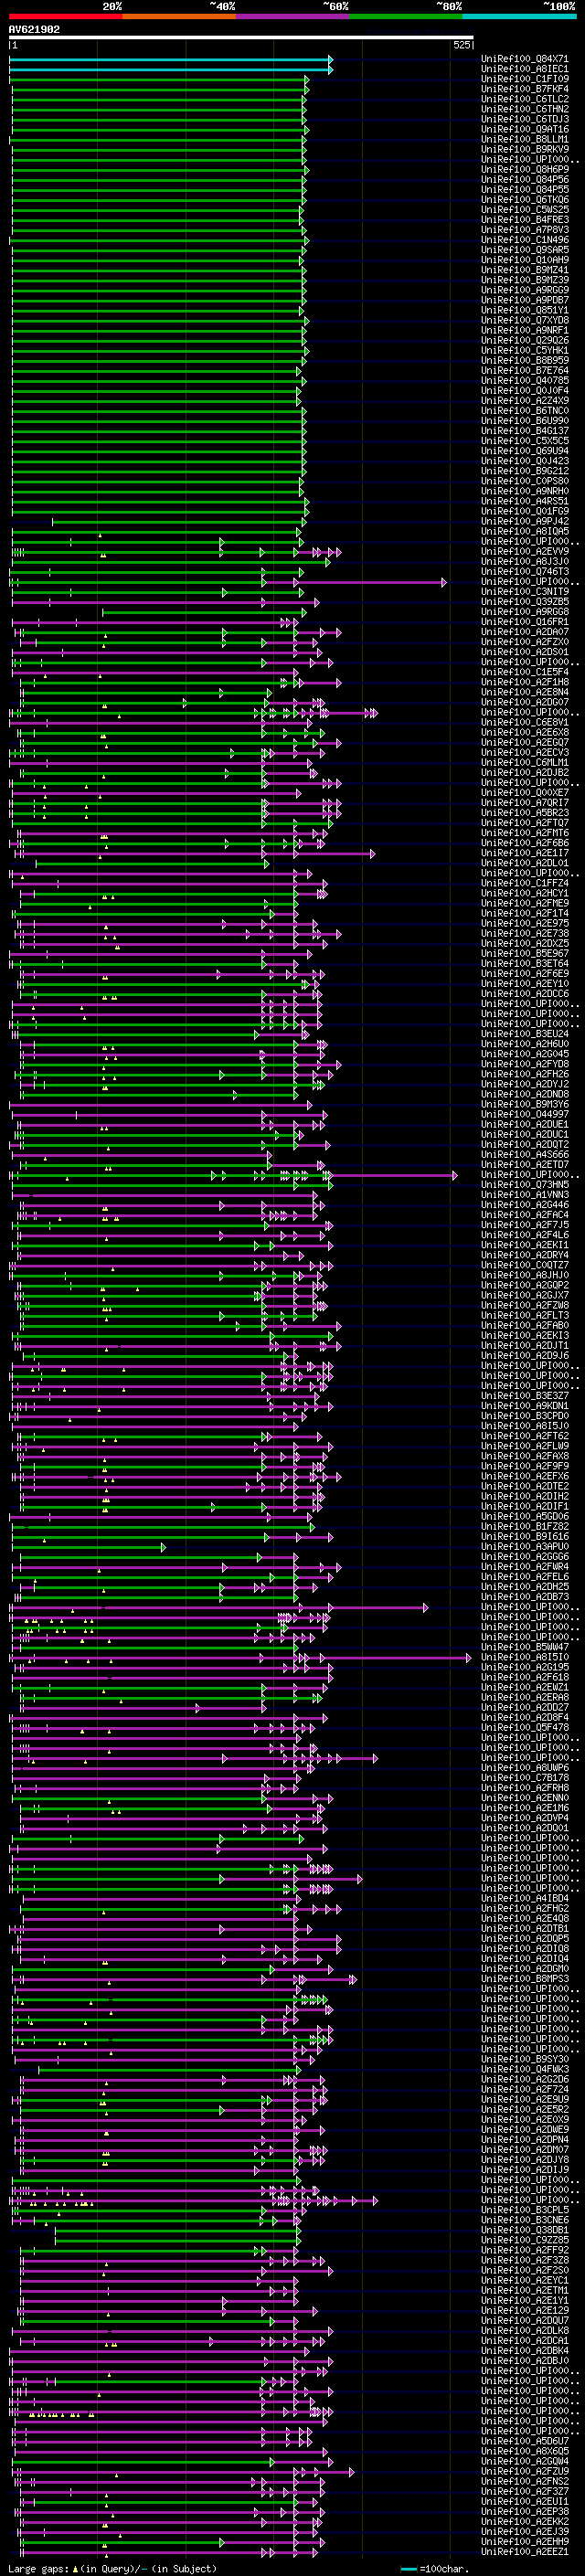The width and height of the screenshot is (585, 2576).
Task: Click the purple ~60% identity legend bar
Action: tap(293, 16)
